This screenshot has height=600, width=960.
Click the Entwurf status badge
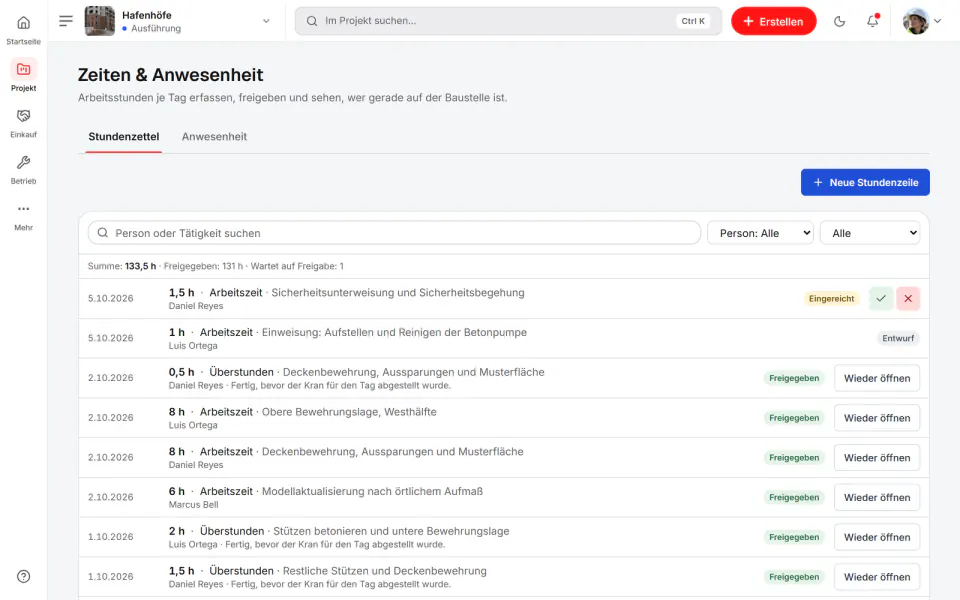[898, 338]
